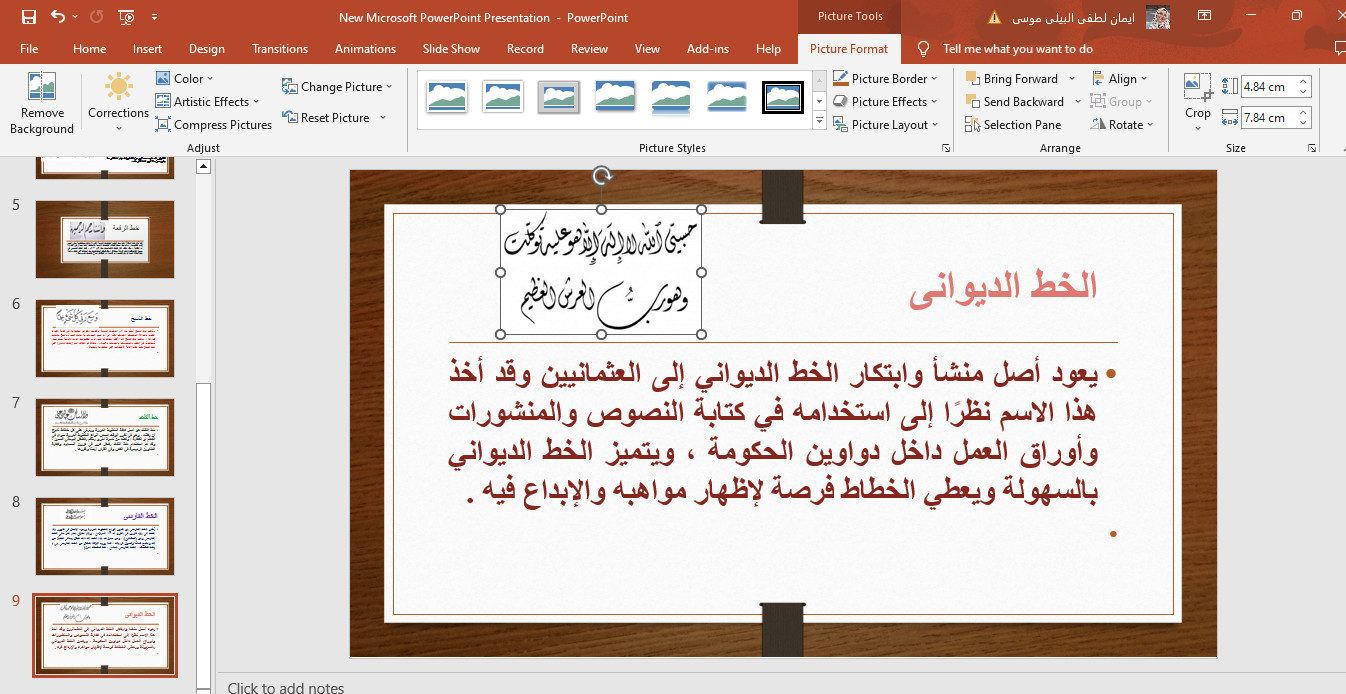Click slide panel scrollbar up arrow

204,167
